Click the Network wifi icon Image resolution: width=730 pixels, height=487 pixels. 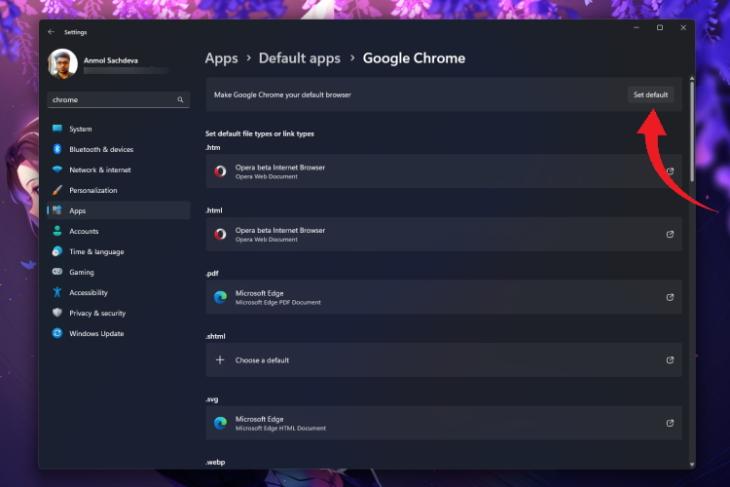click(x=57, y=169)
